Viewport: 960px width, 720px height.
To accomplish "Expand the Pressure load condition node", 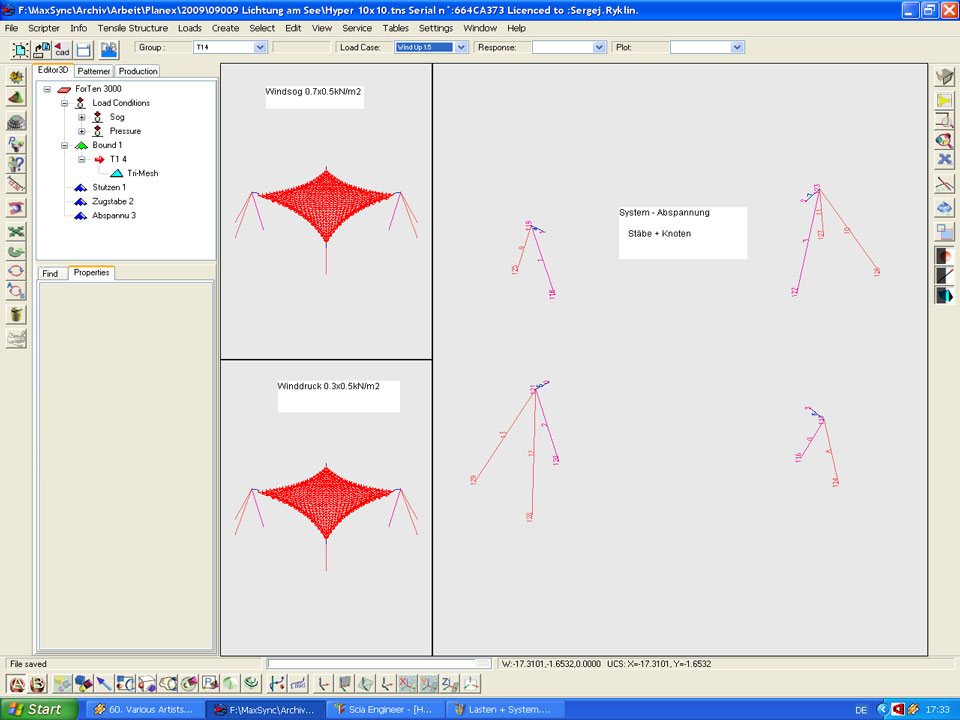I will [82, 131].
